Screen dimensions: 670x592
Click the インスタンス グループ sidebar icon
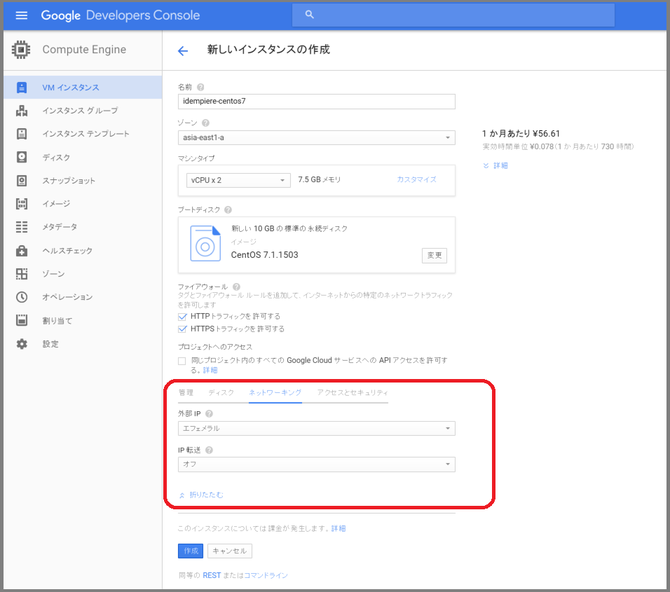(x=22, y=111)
